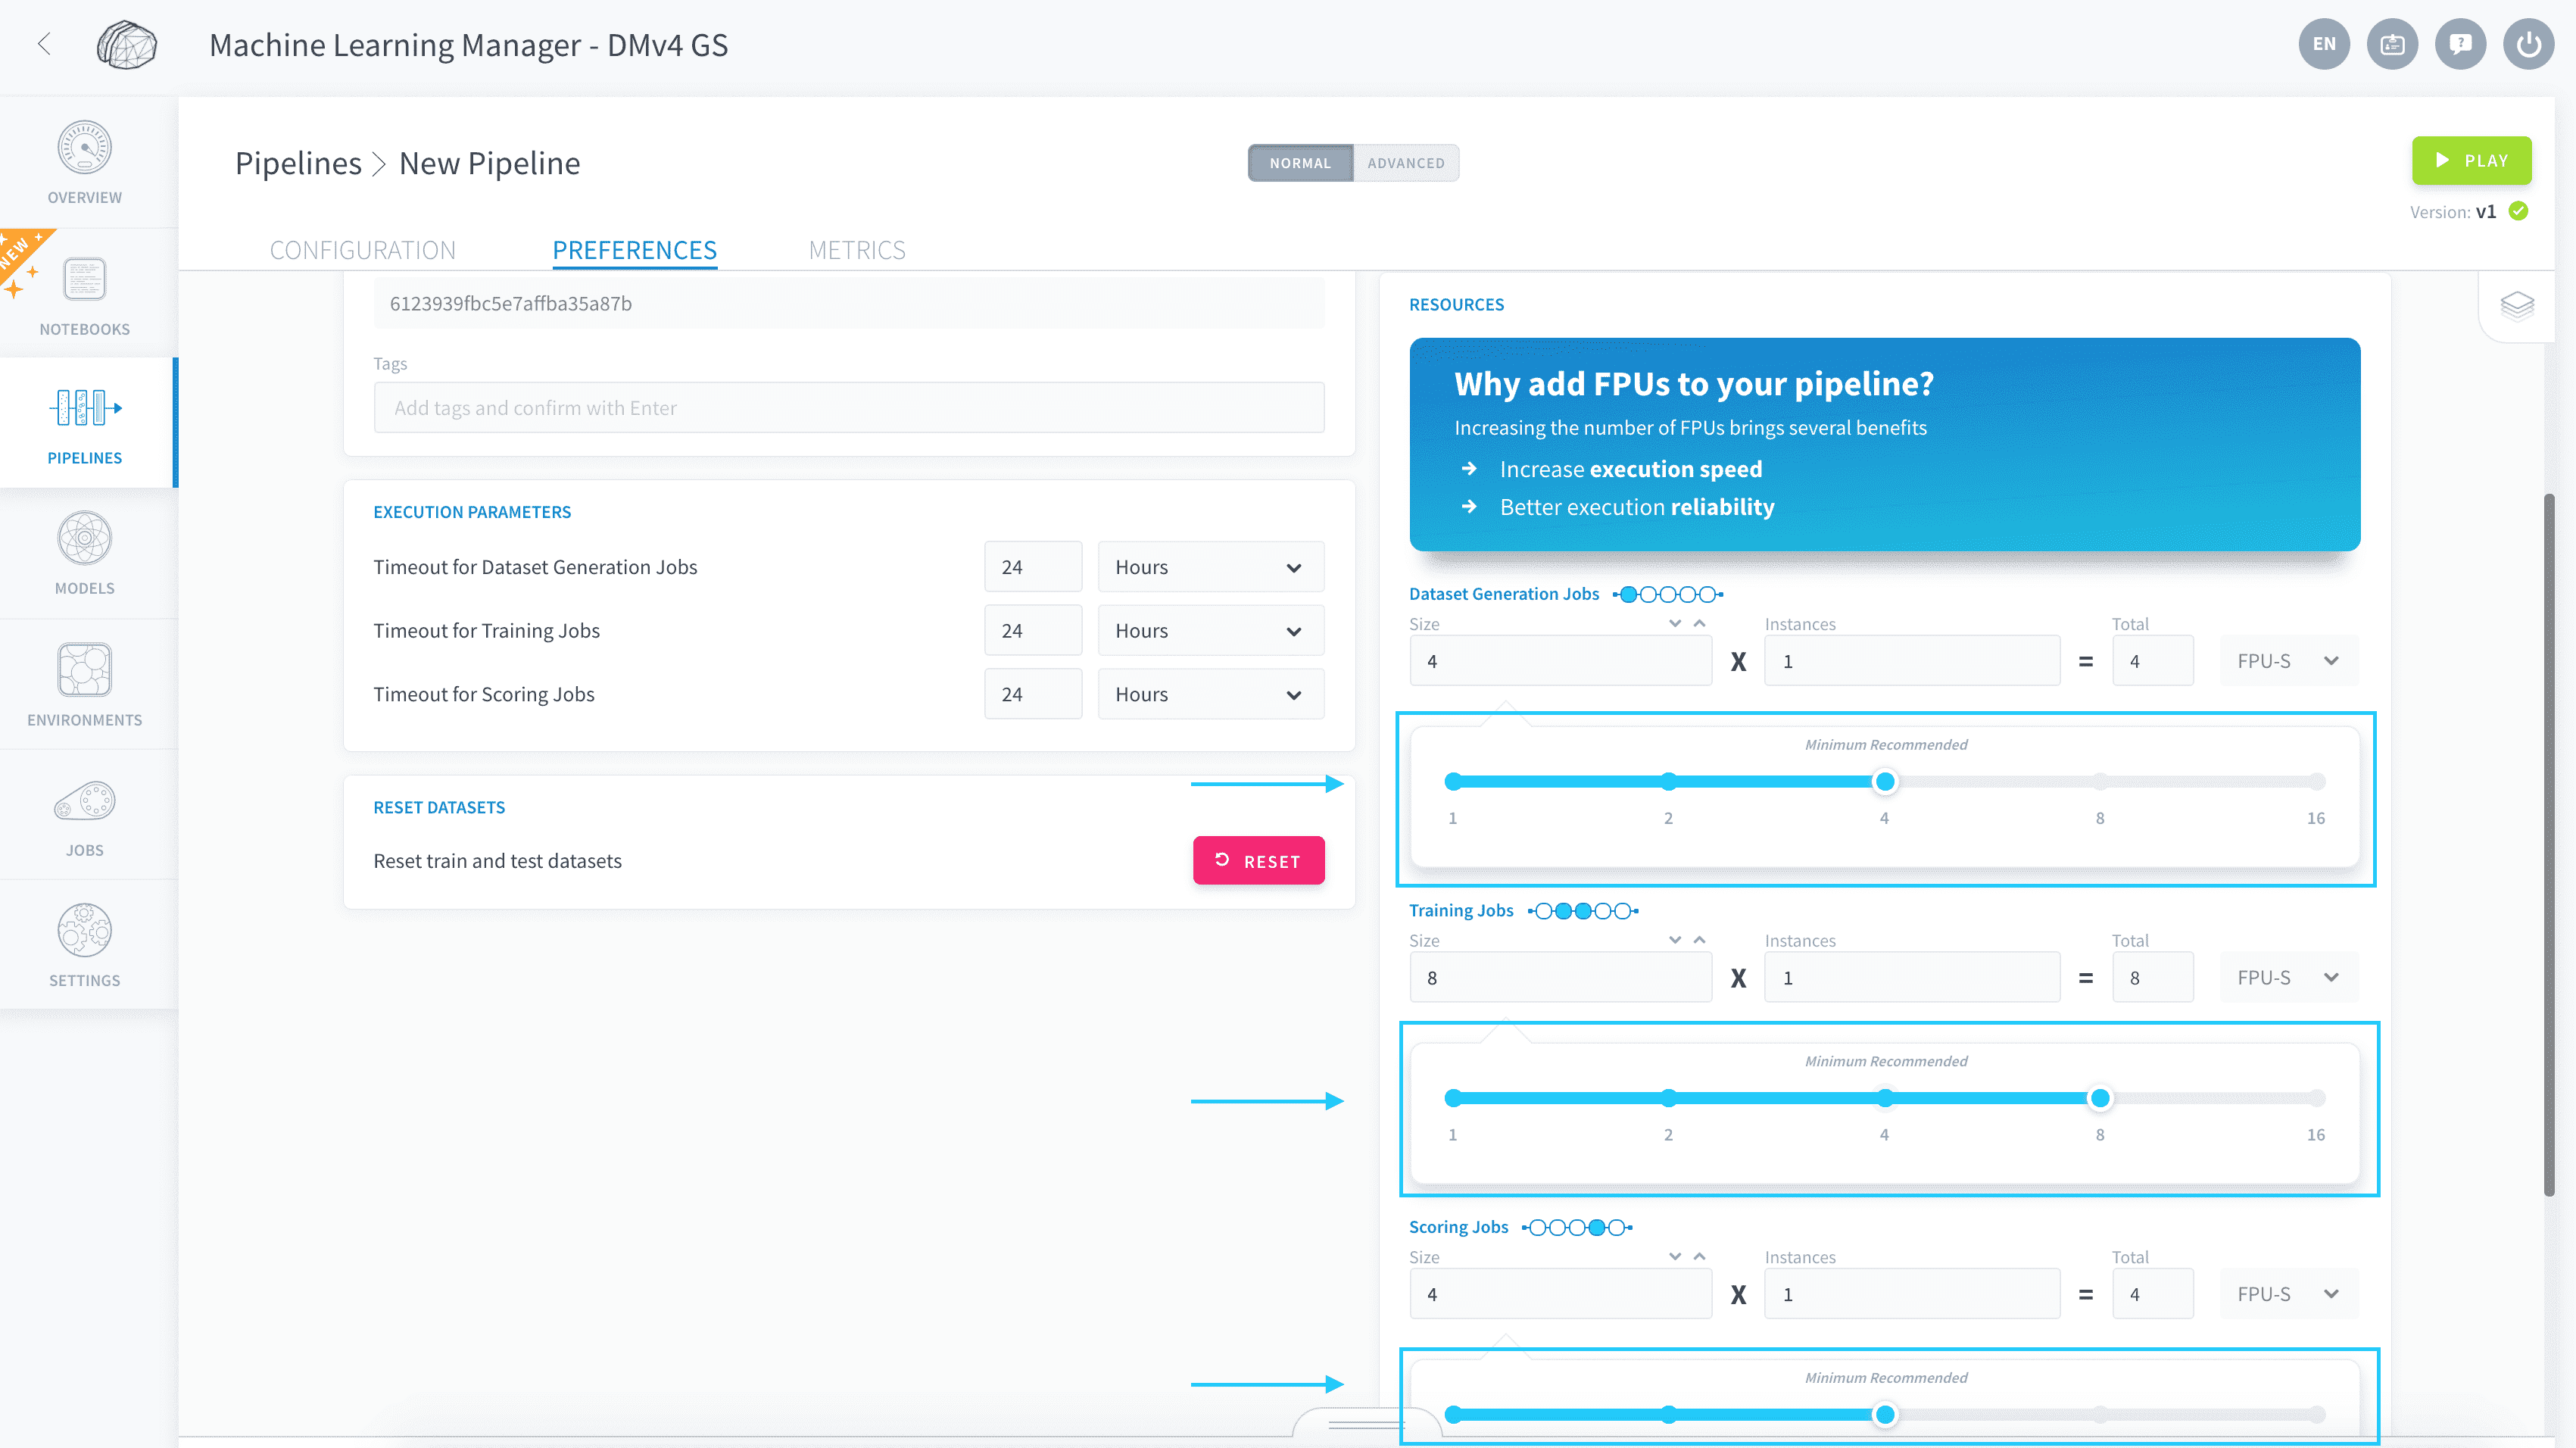The image size is (2576, 1448).
Task: Open the Models section in sidebar
Action: pos(85,554)
